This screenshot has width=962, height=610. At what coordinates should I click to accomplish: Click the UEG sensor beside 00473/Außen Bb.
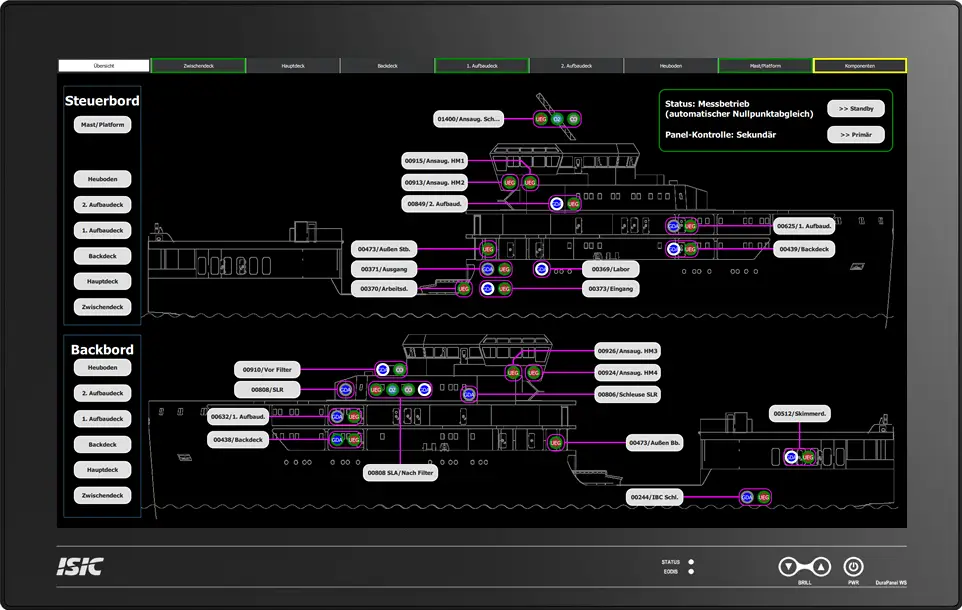[x=556, y=442]
